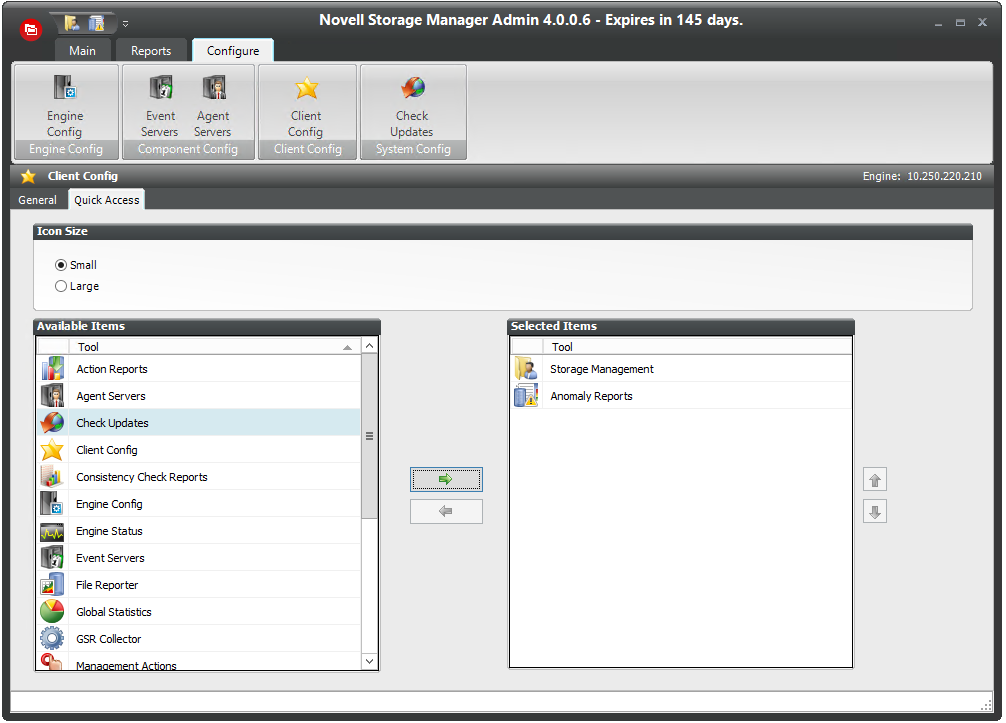Screen dimensions: 1006x723
Task: Click the Available Items scrollbar thumb
Action: pos(370,436)
